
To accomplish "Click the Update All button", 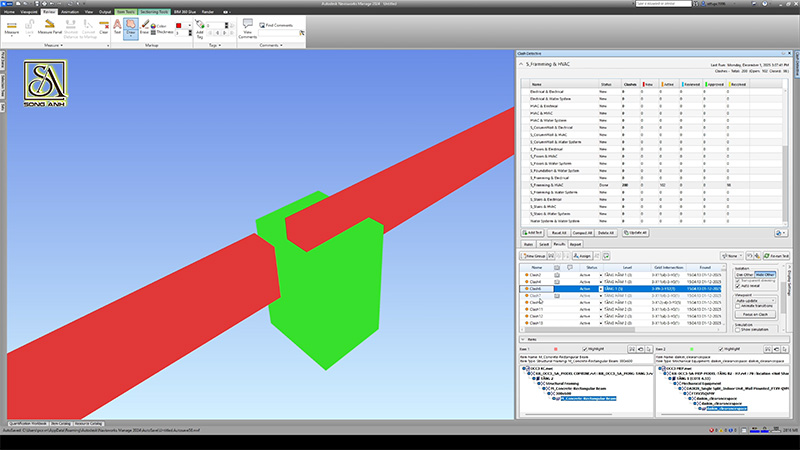I will 636,231.
